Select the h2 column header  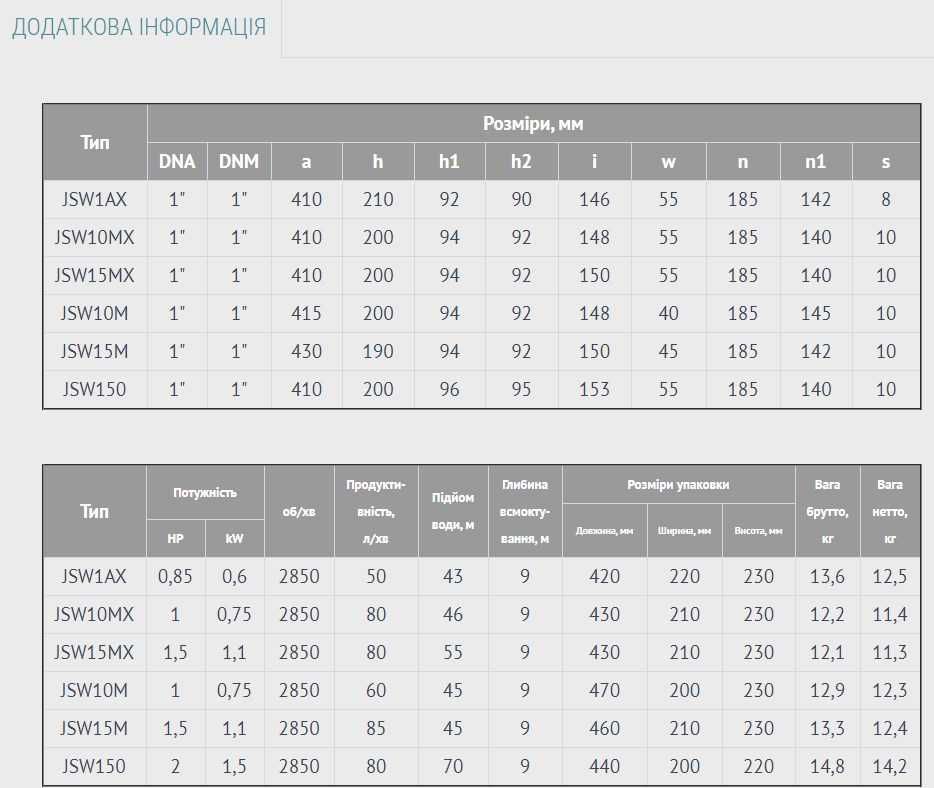521,161
